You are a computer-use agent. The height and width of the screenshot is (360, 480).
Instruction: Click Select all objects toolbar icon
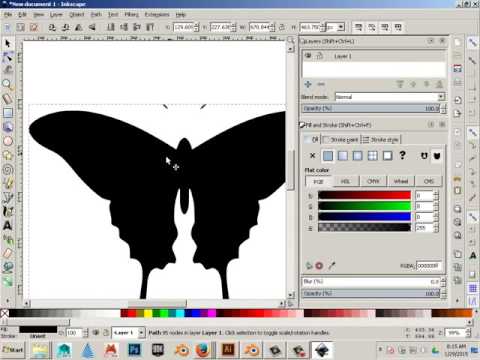coord(7,27)
